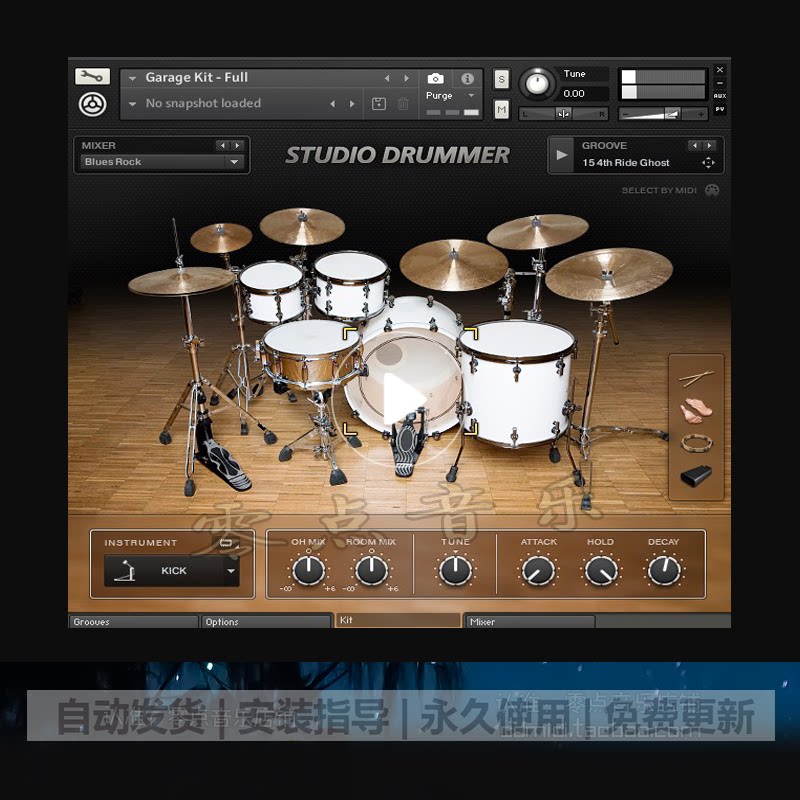Mute the instrument with the M button

[504, 106]
